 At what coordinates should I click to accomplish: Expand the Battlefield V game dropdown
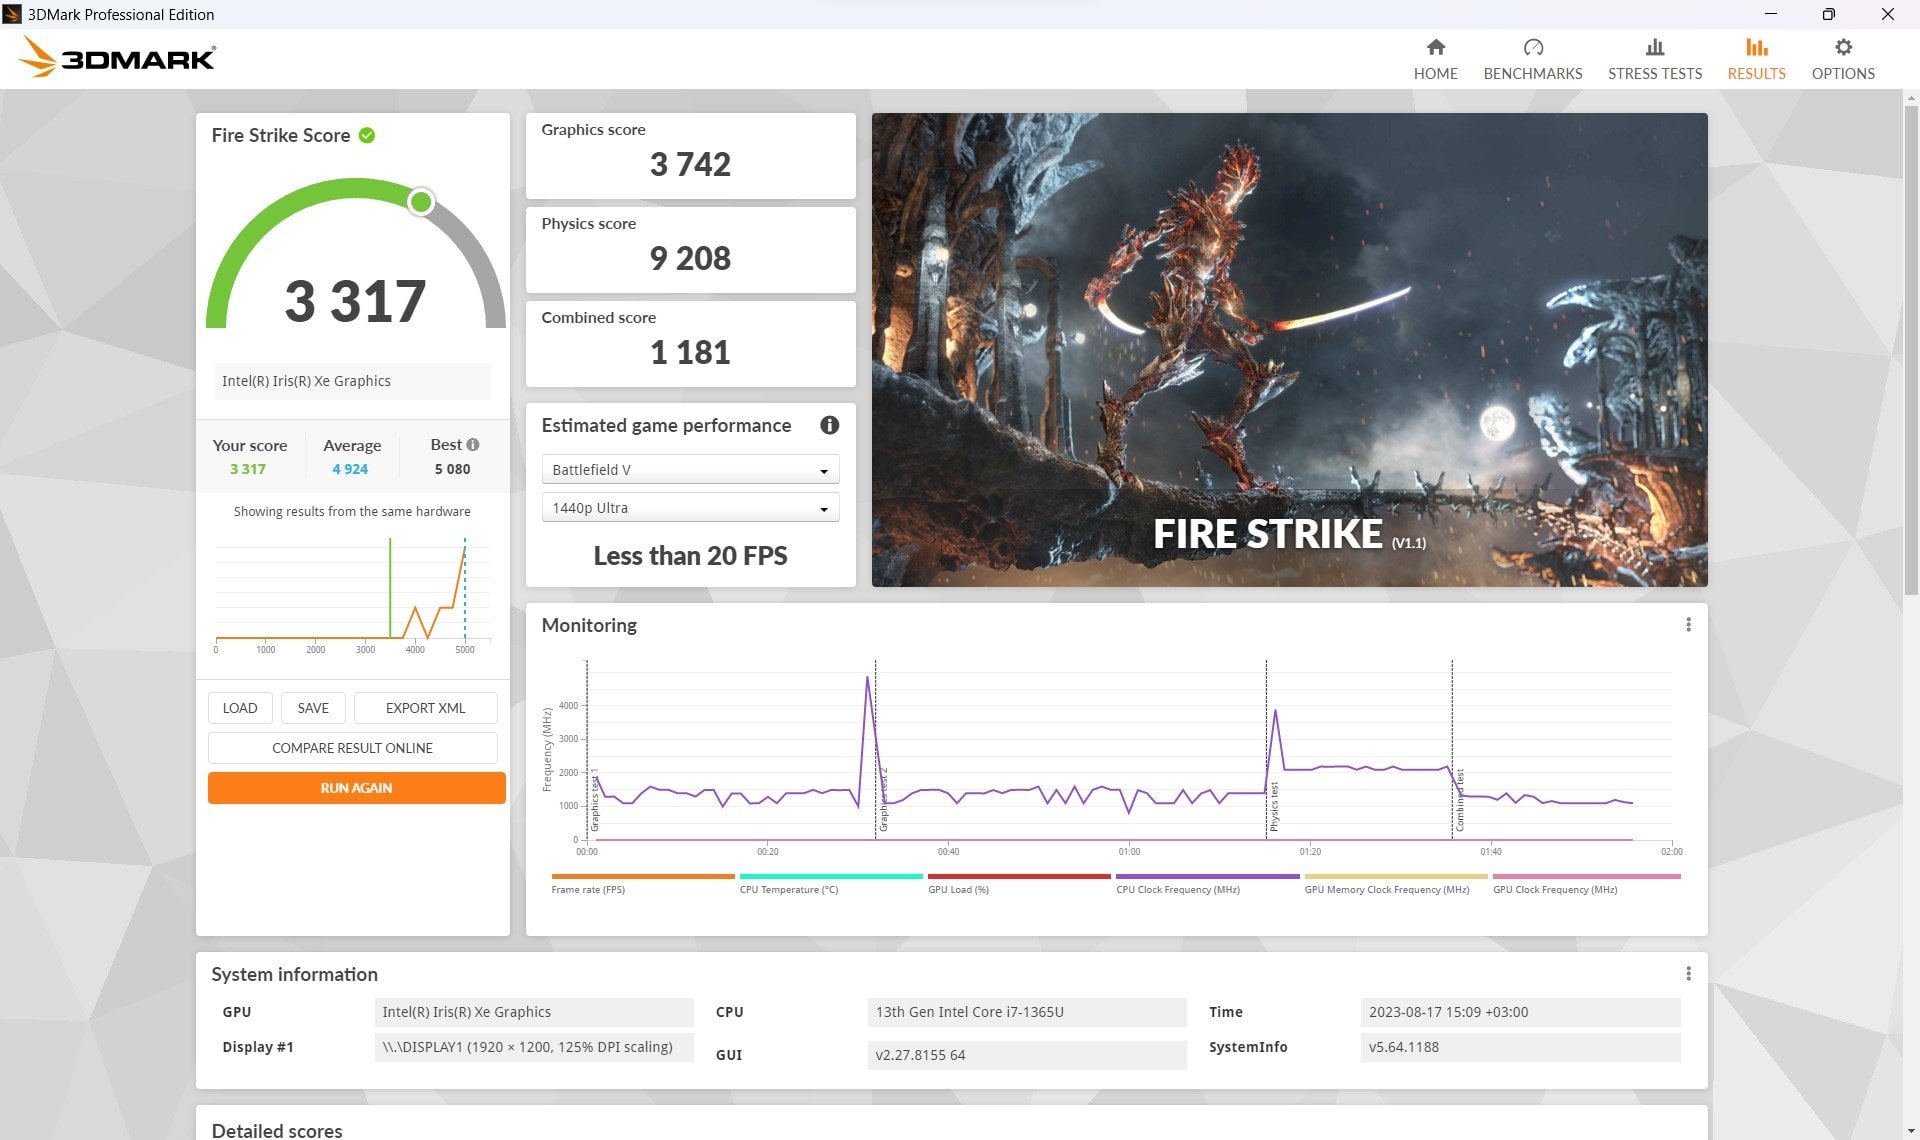coord(822,470)
